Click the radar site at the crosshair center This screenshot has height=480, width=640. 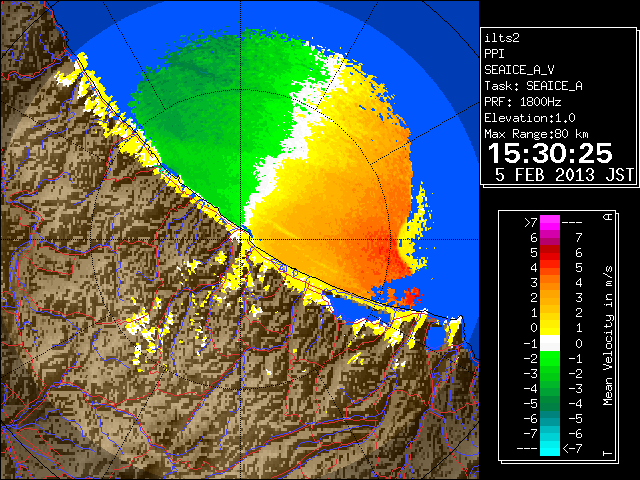pos(241,239)
